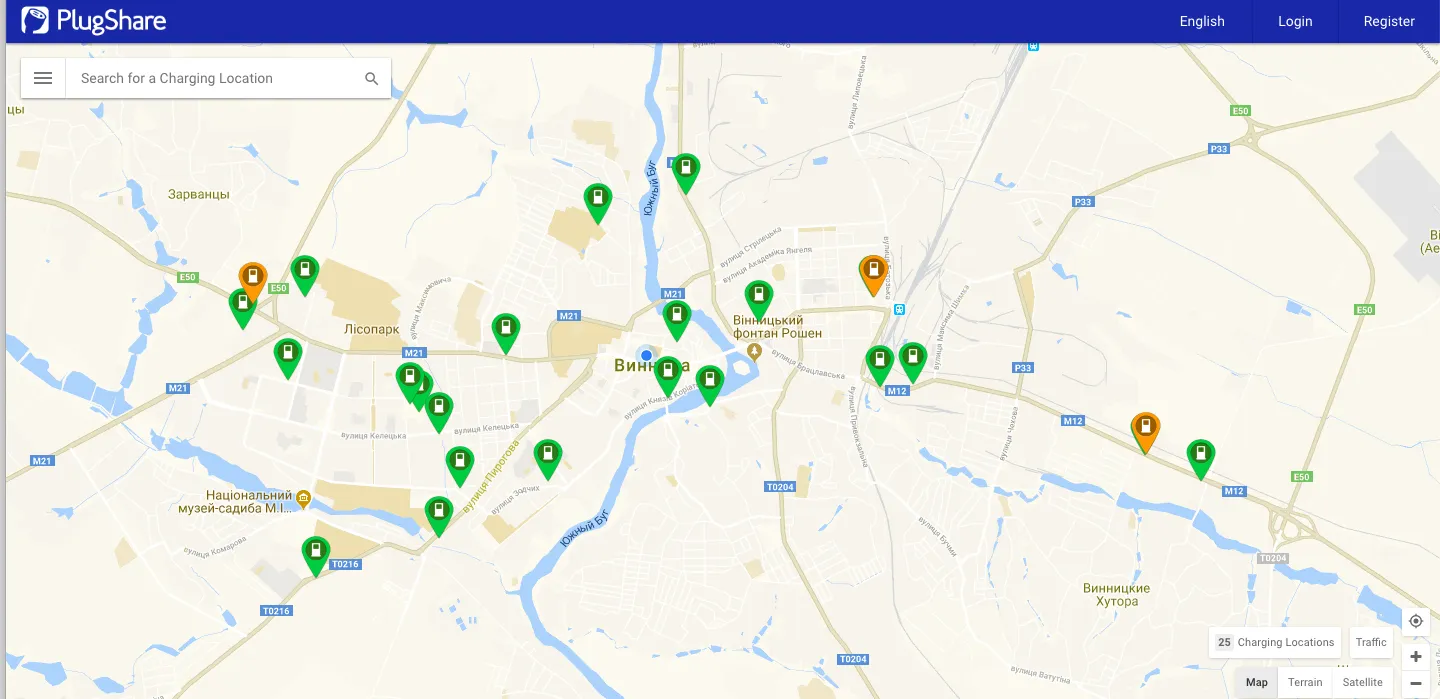This screenshot has height=699, width=1440.
Task: Select the Map view type
Action: 1257,682
